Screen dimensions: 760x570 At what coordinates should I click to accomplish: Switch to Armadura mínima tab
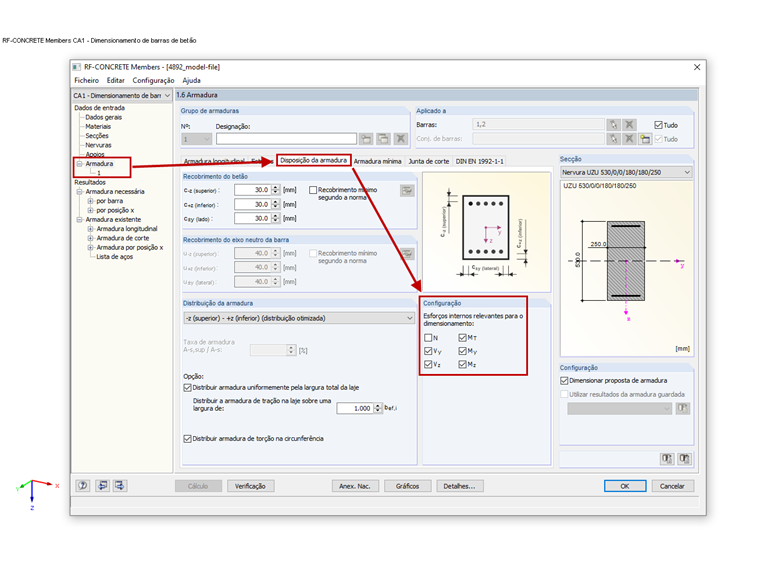click(377, 161)
